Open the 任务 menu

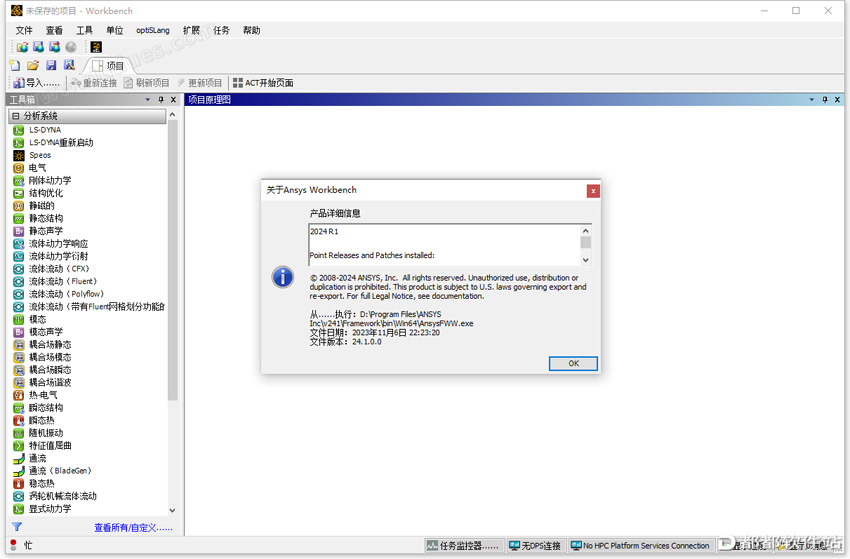221,30
